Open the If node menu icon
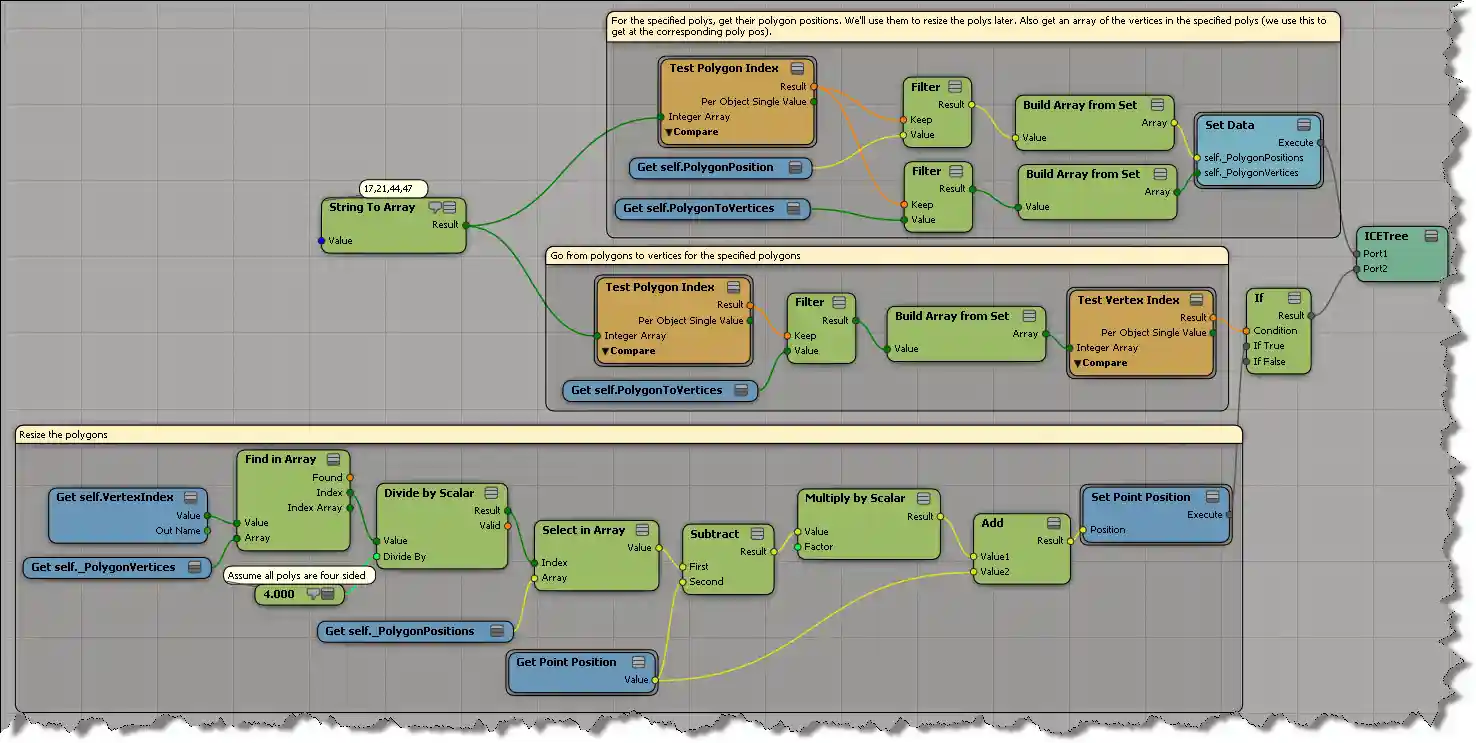1476x743 pixels. (1294, 298)
